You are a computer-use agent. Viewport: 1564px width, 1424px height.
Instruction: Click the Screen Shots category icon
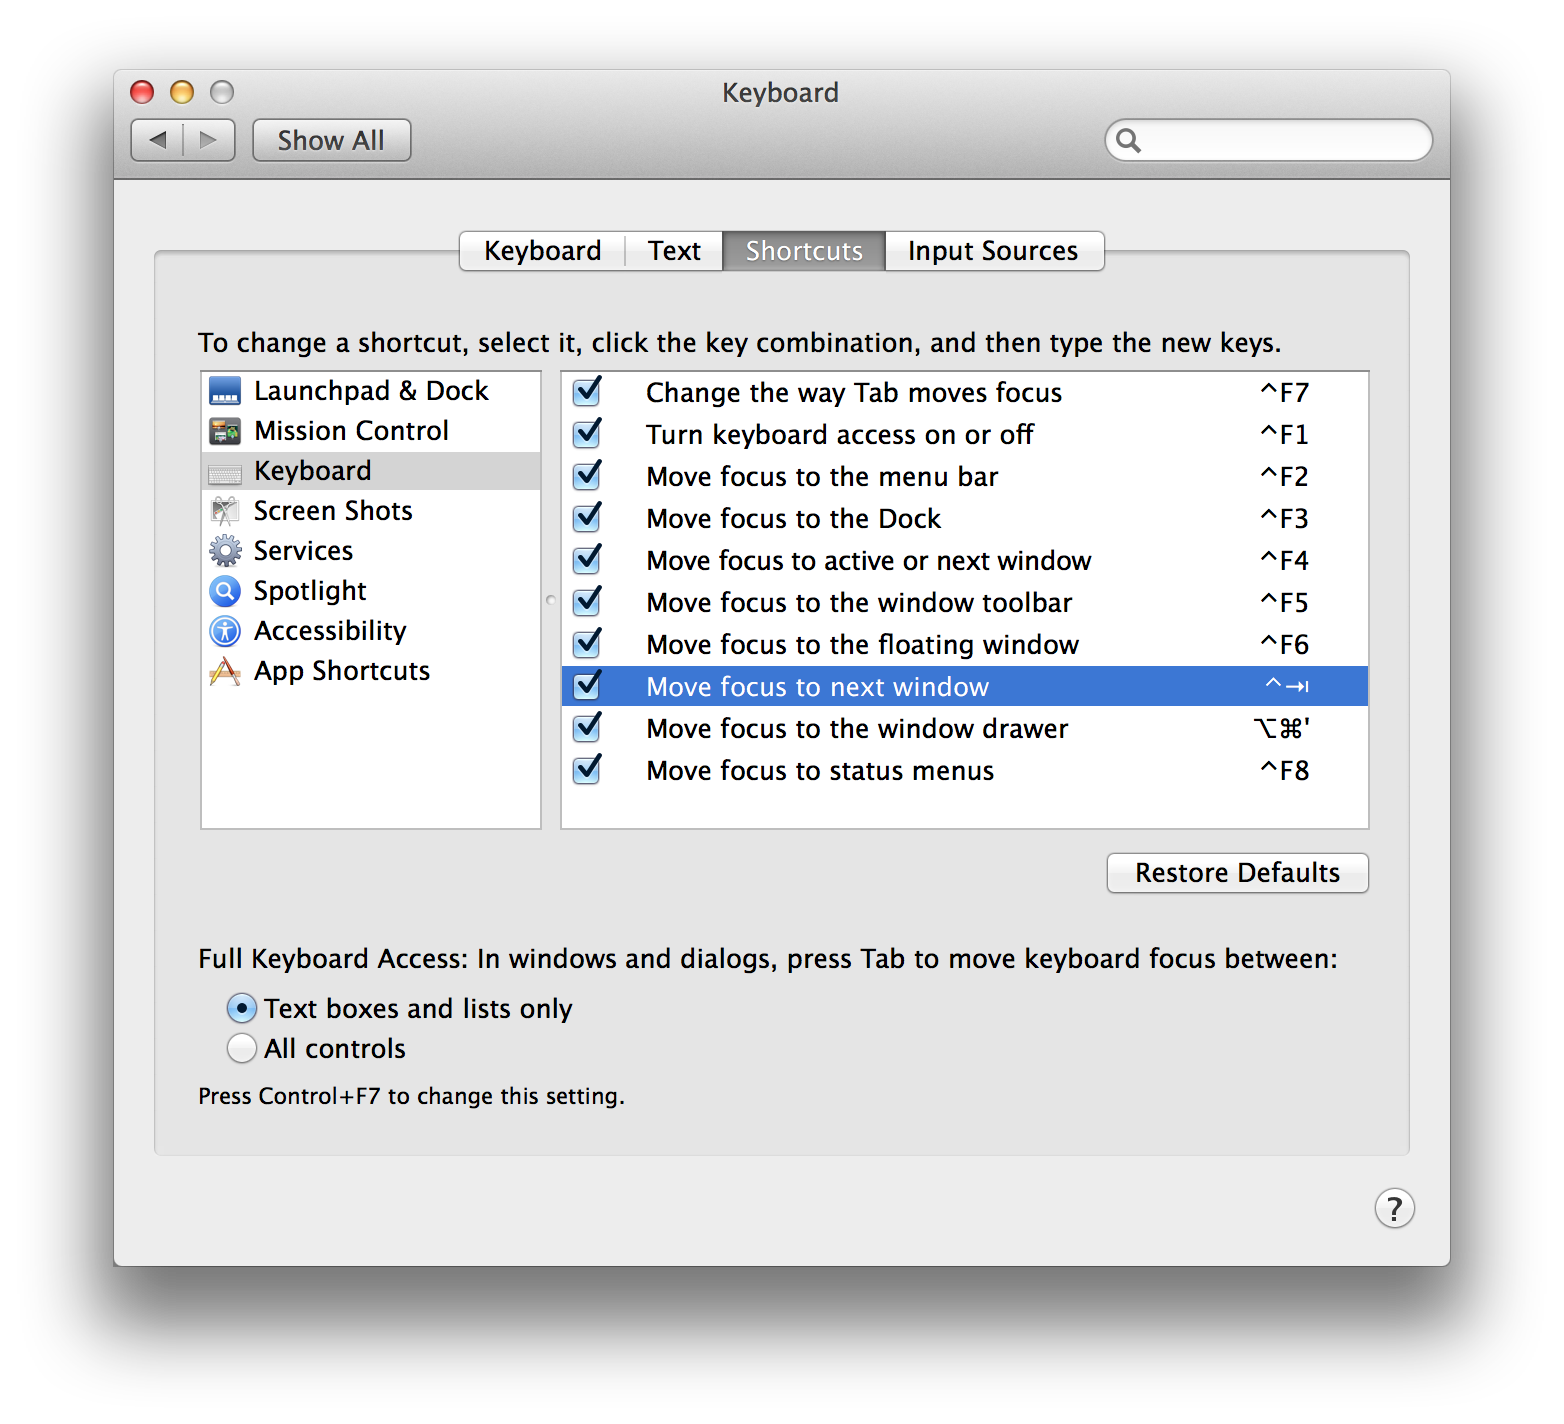(x=225, y=511)
